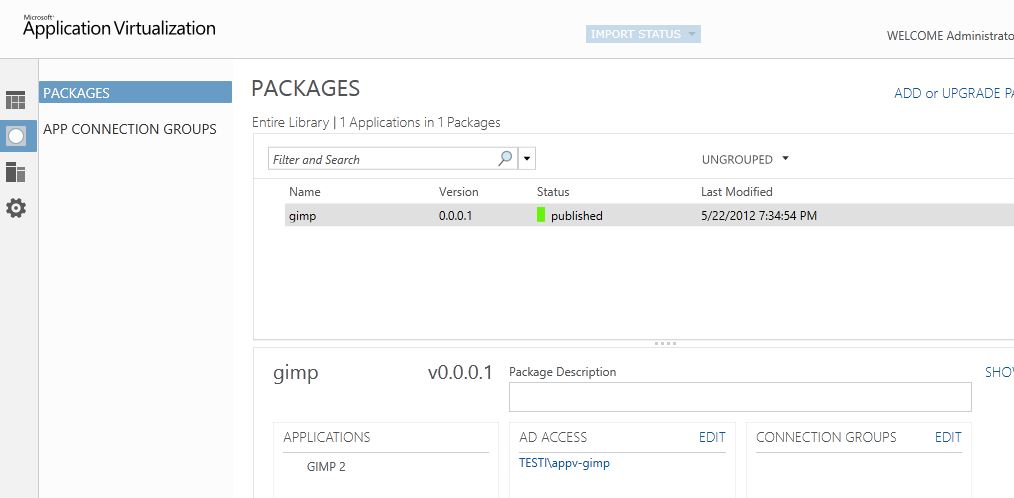The width and height of the screenshot is (1014, 498).
Task: Open the IMPORT STATUS dropdown
Action: tap(643, 34)
